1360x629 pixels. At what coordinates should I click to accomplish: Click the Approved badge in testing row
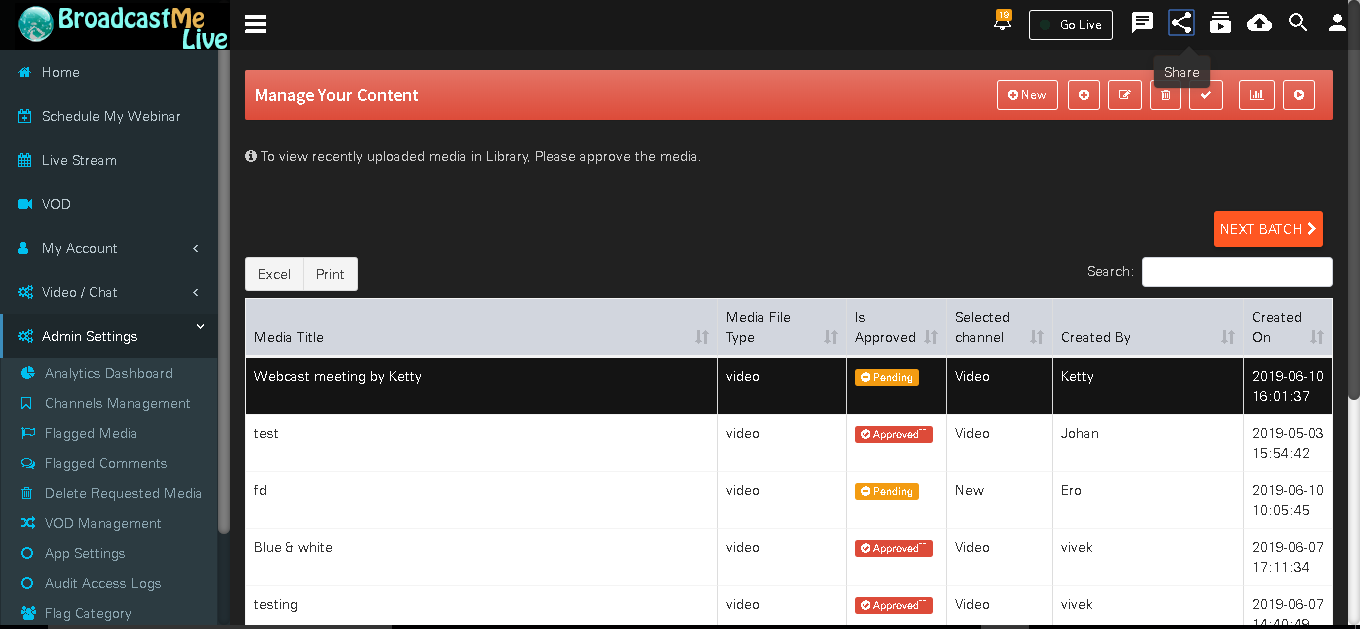[x=893, y=605]
